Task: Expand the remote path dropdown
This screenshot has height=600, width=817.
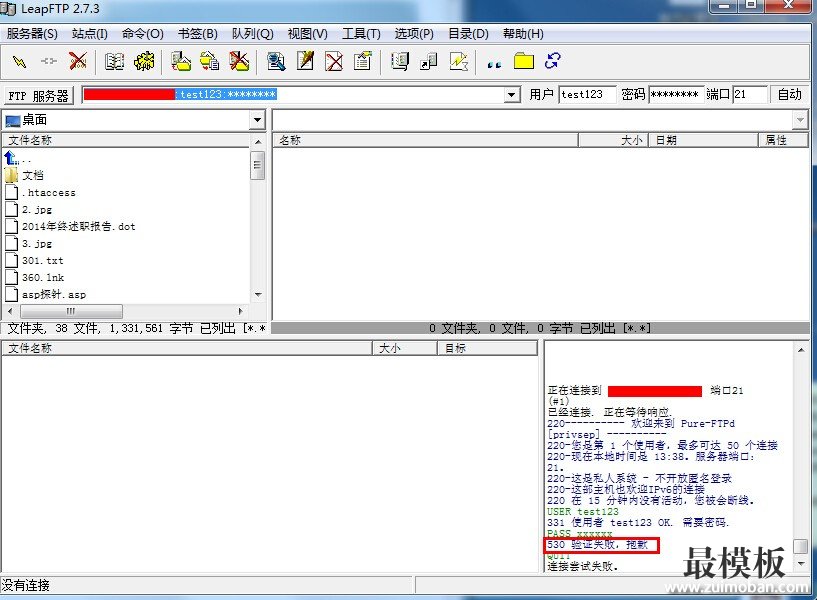Action: click(800, 120)
